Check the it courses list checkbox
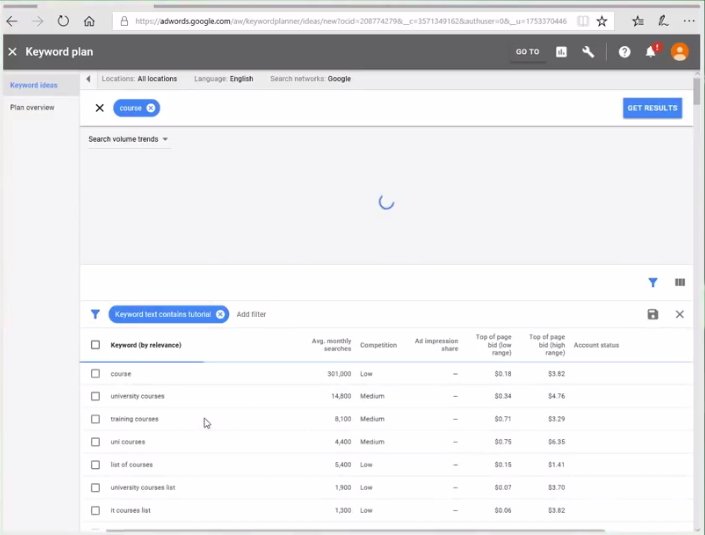Image resolution: width=705 pixels, height=535 pixels. point(95,510)
